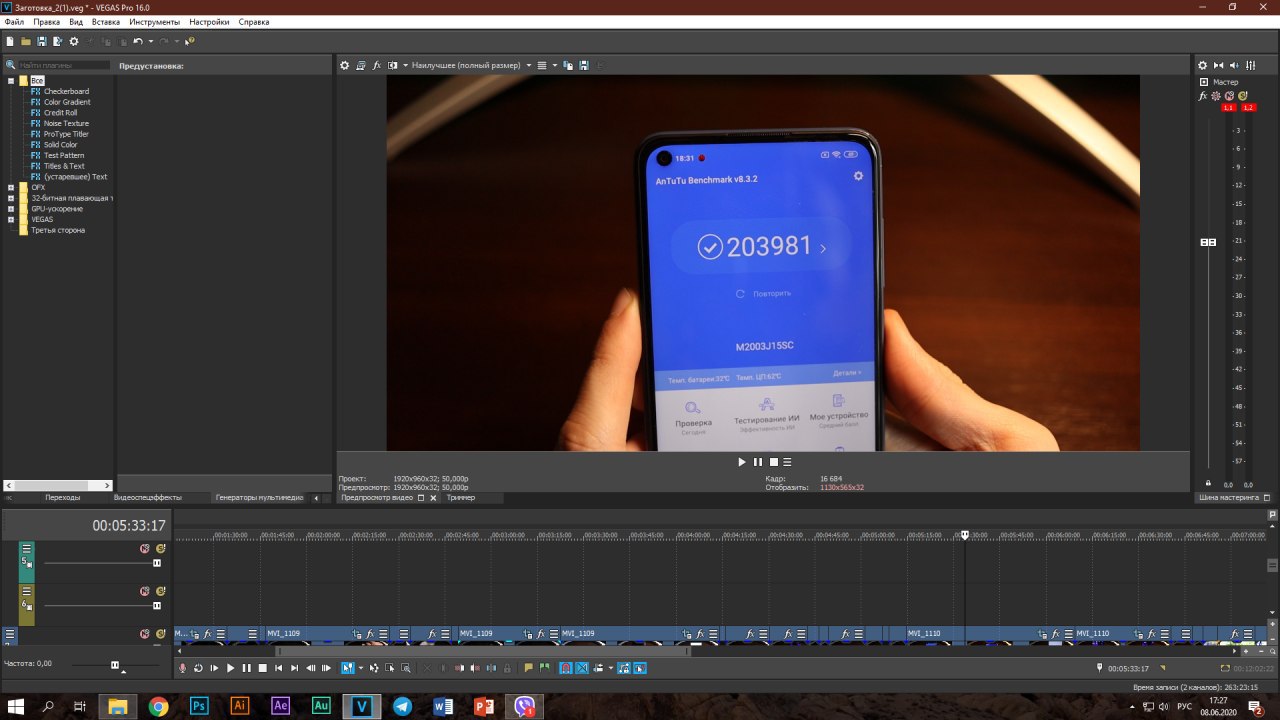The height and width of the screenshot is (720, 1280).
Task: Mute track 6
Action: tap(144, 591)
